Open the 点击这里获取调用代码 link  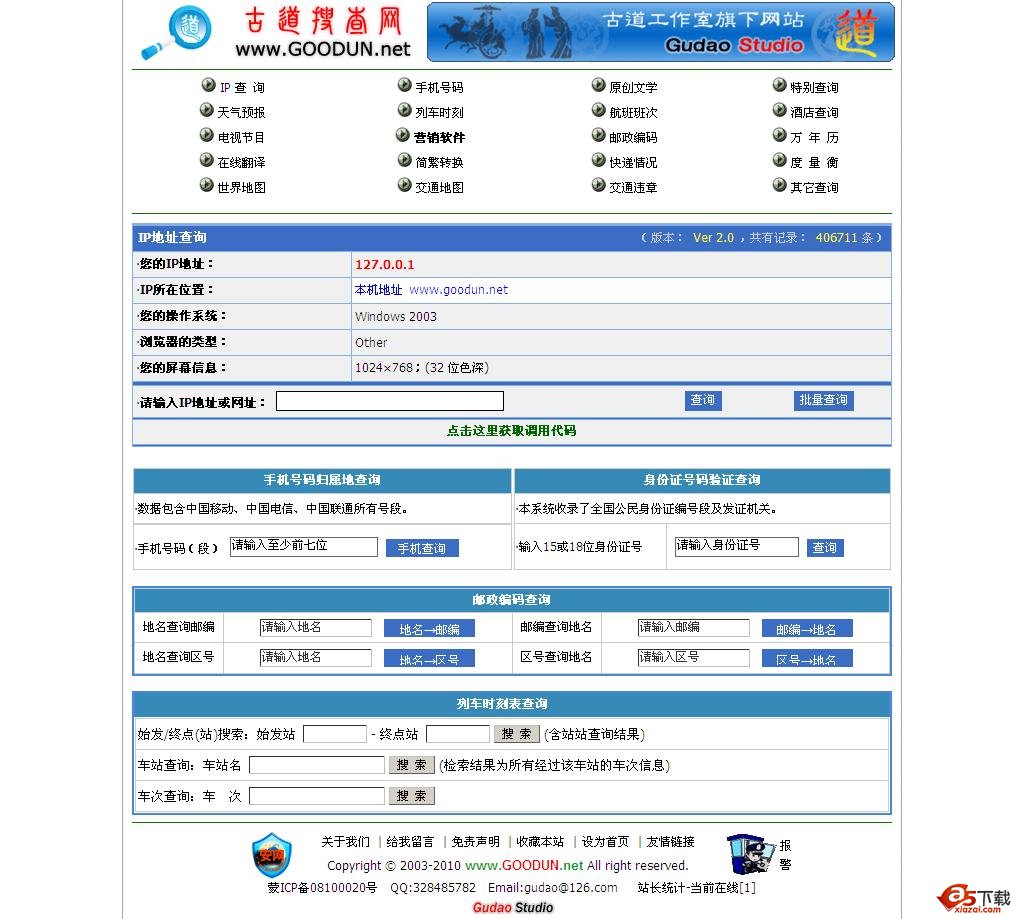pos(512,430)
